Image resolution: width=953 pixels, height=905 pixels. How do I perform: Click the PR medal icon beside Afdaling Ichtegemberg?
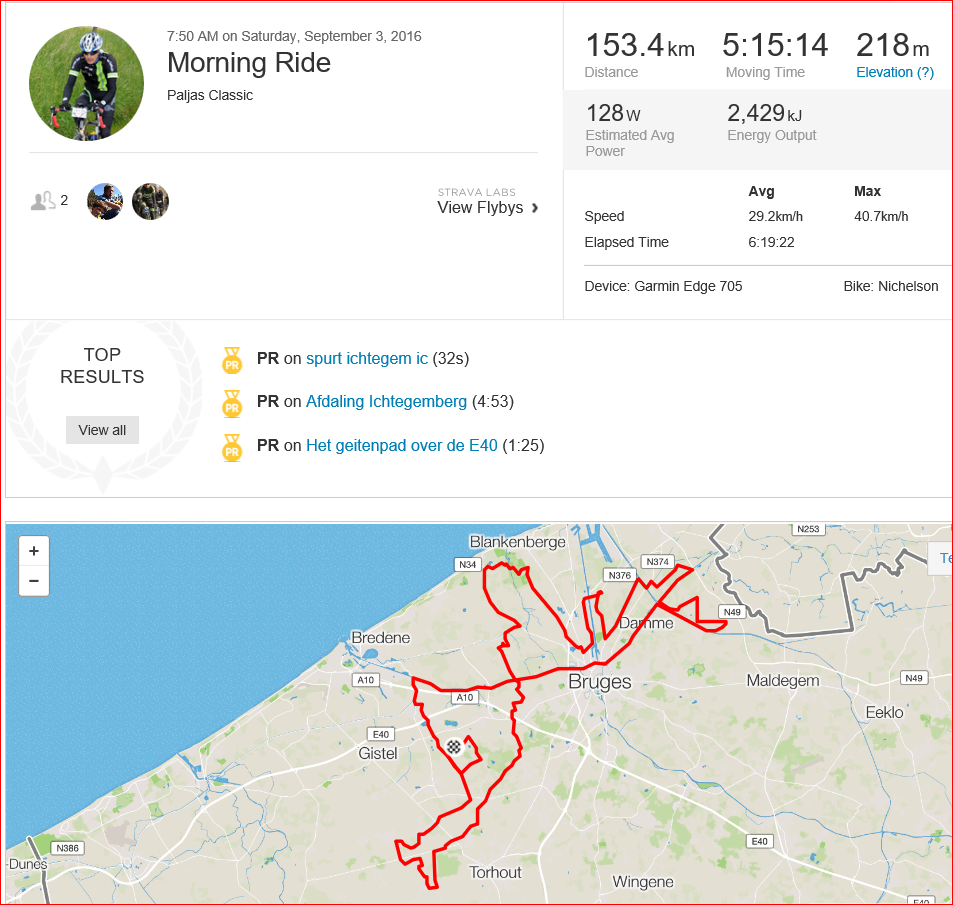pyautogui.click(x=232, y=404)
